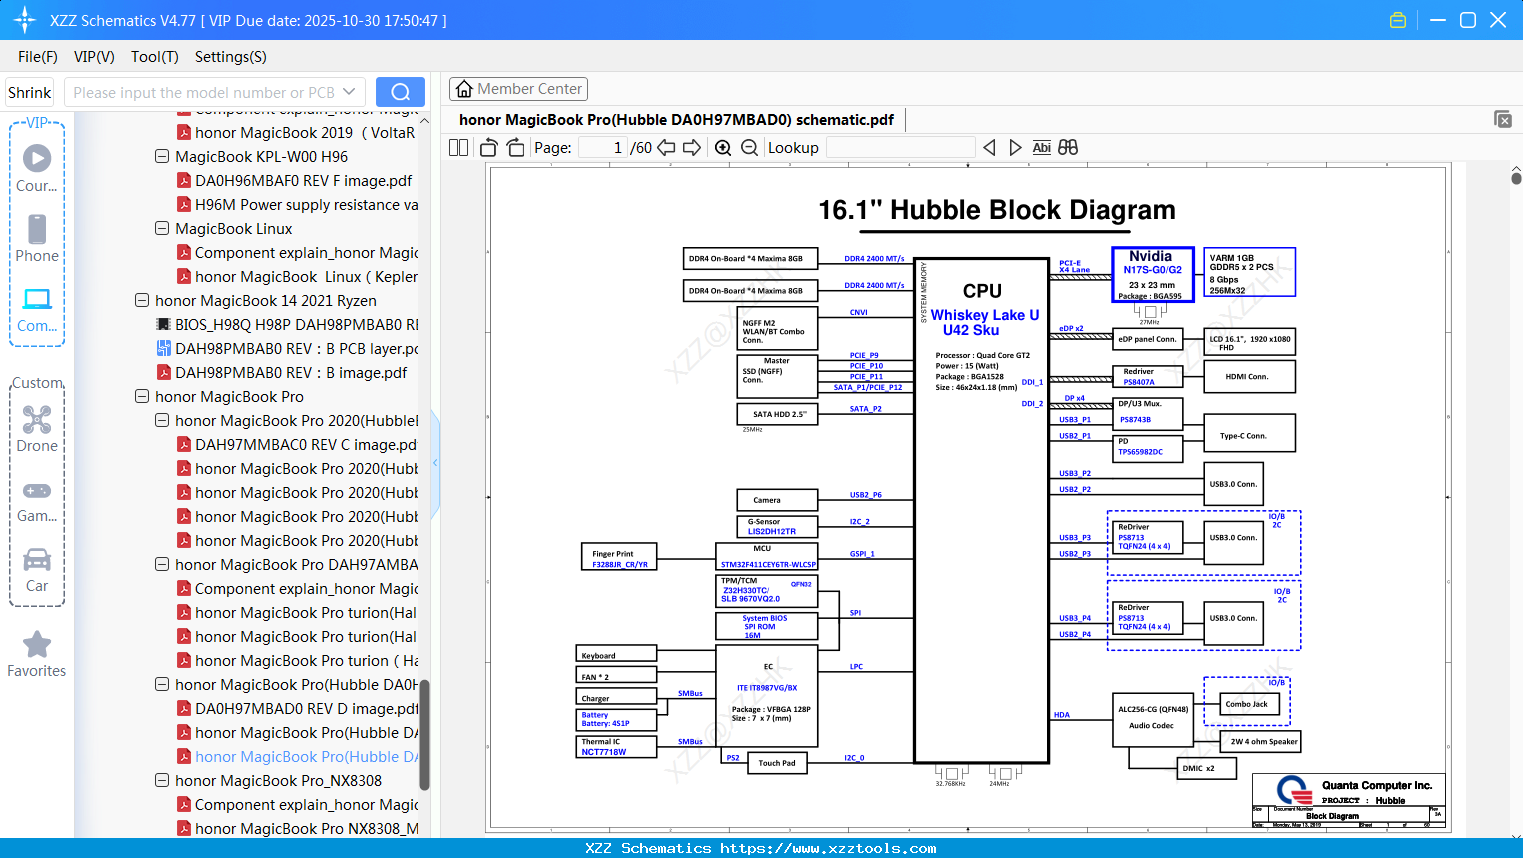Open the Settings(S) menu
The height and width of the screenshot is (858, 1523).
[231, 57]
